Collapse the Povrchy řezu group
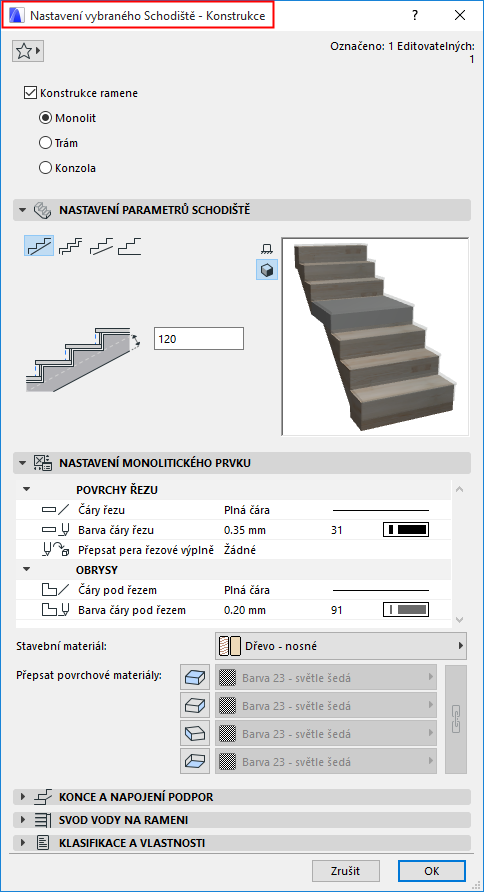 pos(27,490)
